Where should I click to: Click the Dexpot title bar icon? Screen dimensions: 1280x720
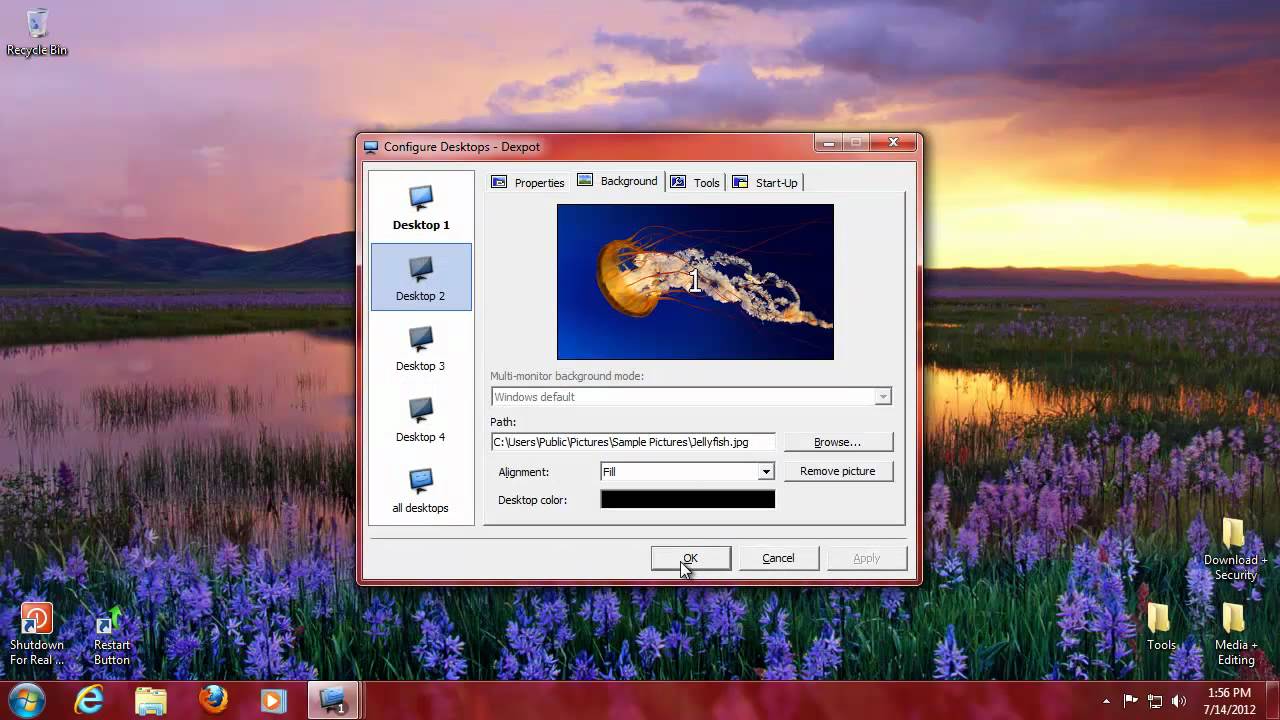[x=371, y=147]
